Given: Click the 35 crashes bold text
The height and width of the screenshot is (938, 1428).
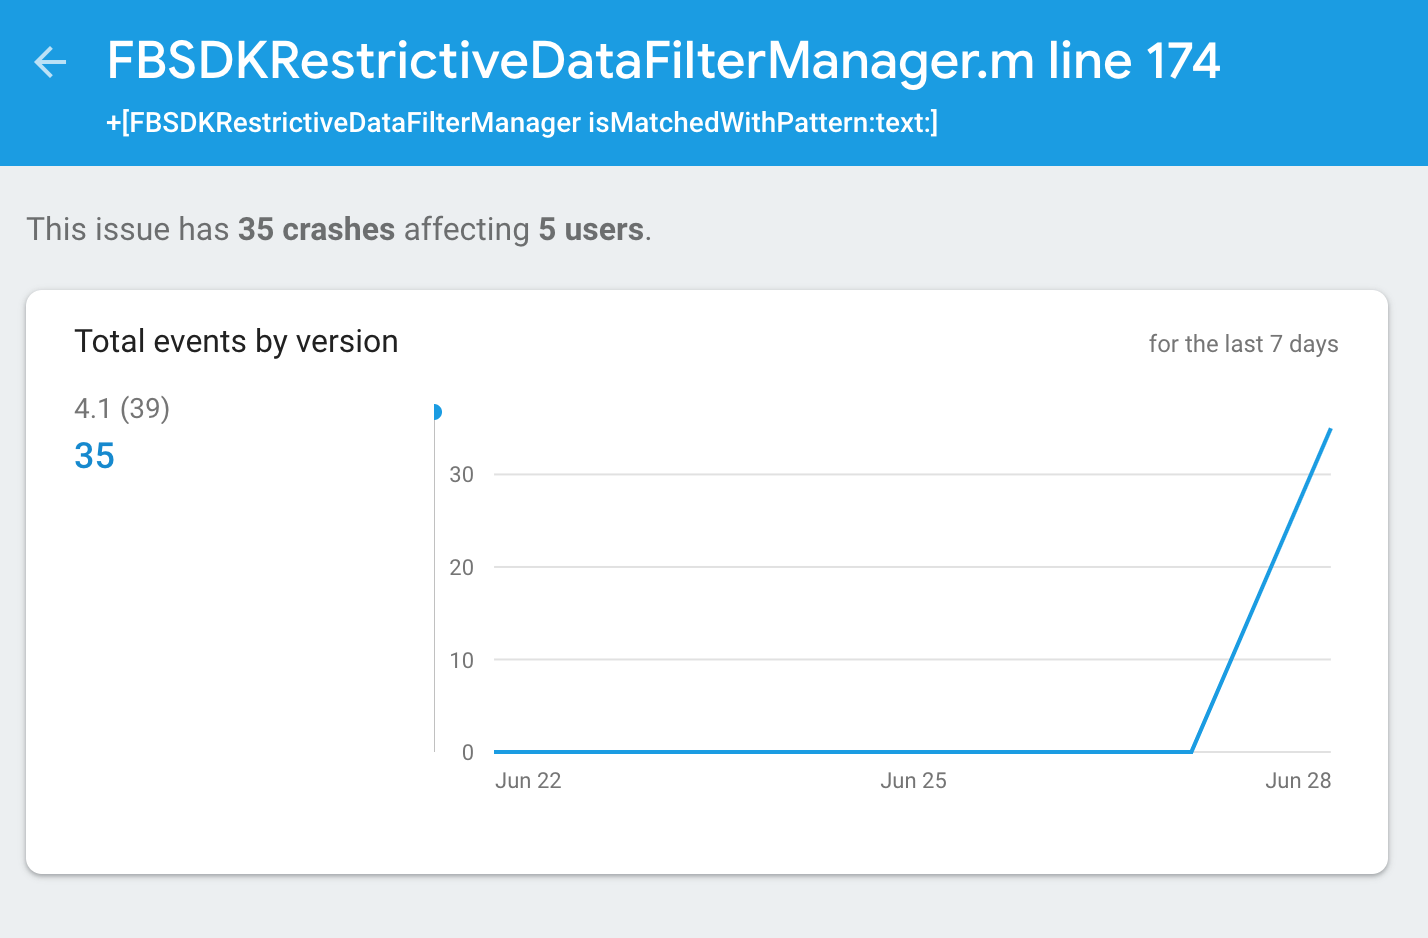Looking at the screenshot, I should (x=315, y=229).
